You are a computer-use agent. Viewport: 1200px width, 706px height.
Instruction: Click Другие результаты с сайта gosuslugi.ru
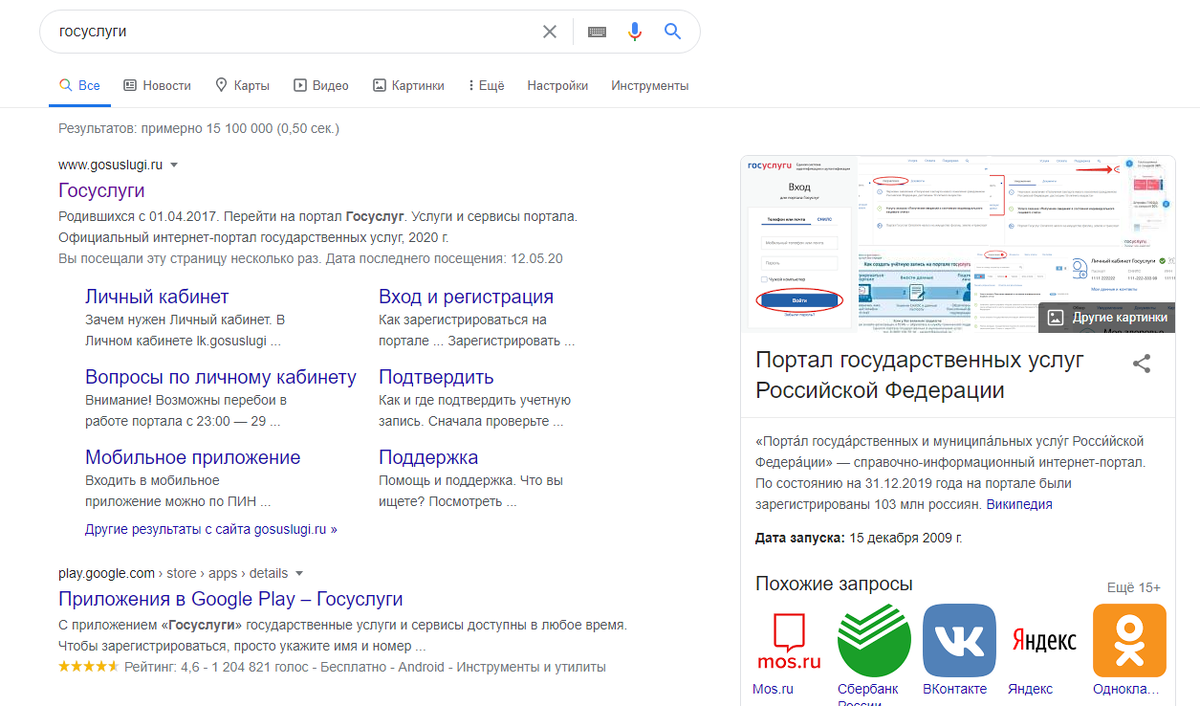pos(211,529)
